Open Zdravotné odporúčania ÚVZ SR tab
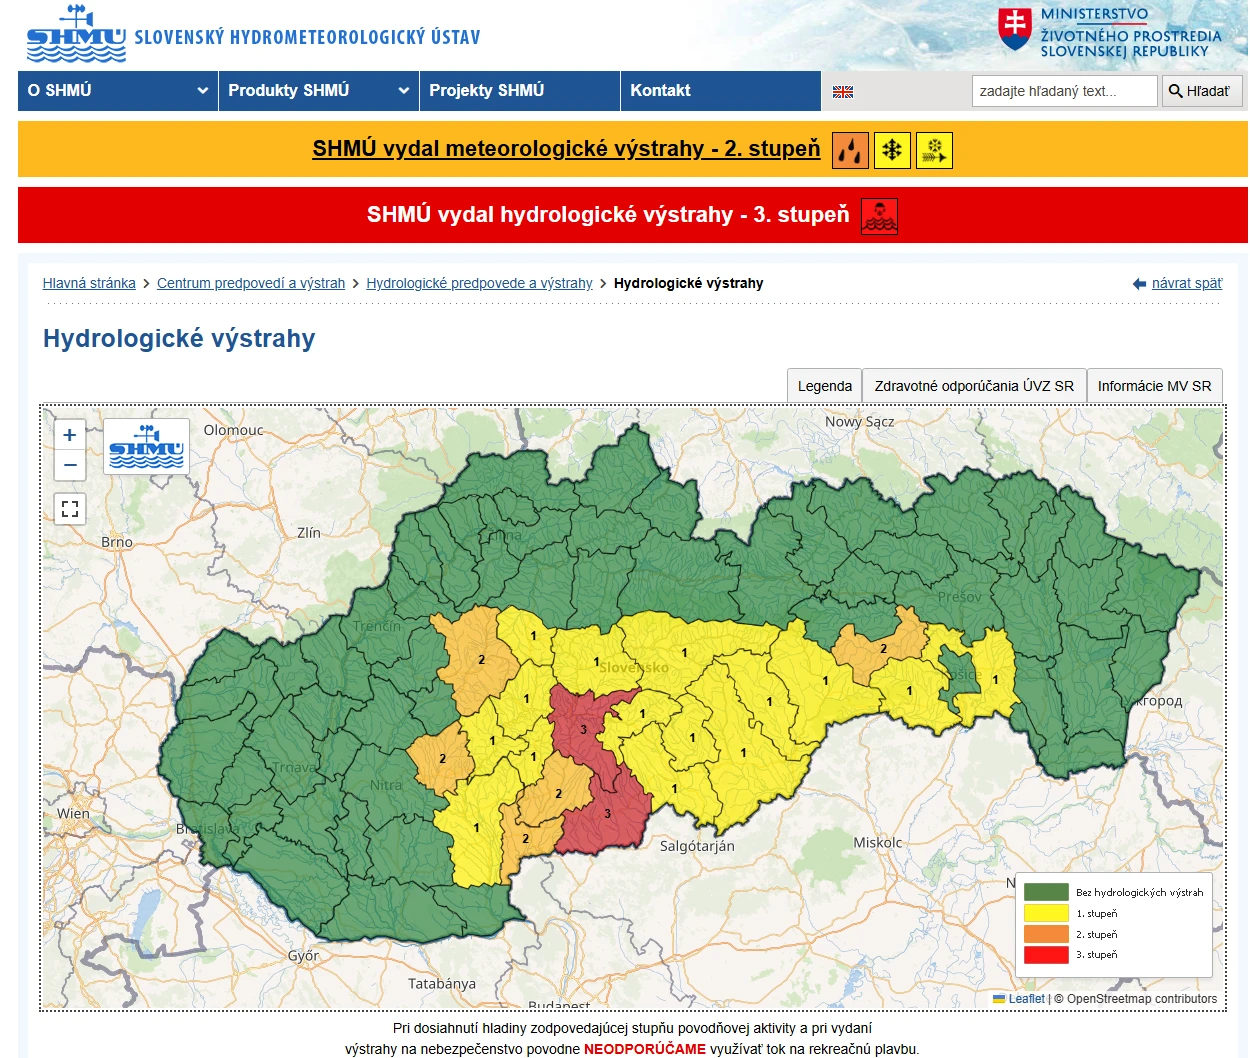Image resolution: width=1250 pixels, height=1058 pixels. 974,386
